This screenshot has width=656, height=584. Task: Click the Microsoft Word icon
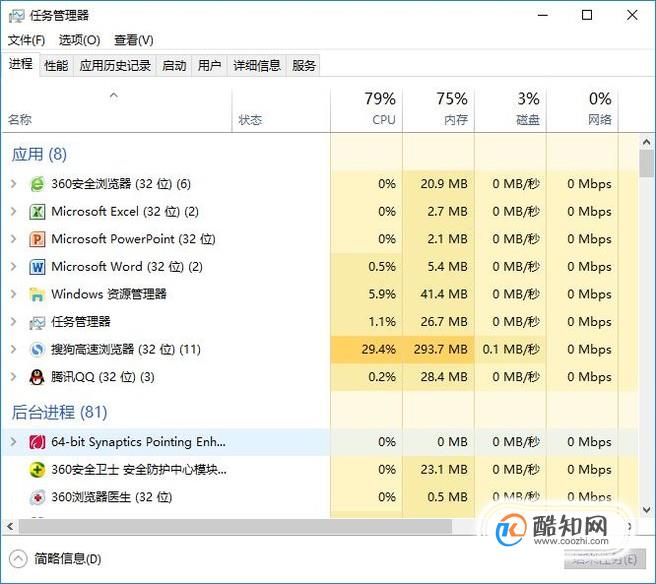37,267
